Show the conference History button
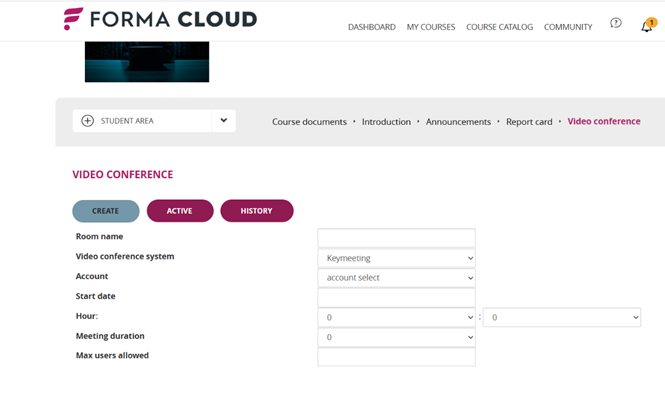The height and width of the screenshot is (399, 665). [x=257, y=211]
